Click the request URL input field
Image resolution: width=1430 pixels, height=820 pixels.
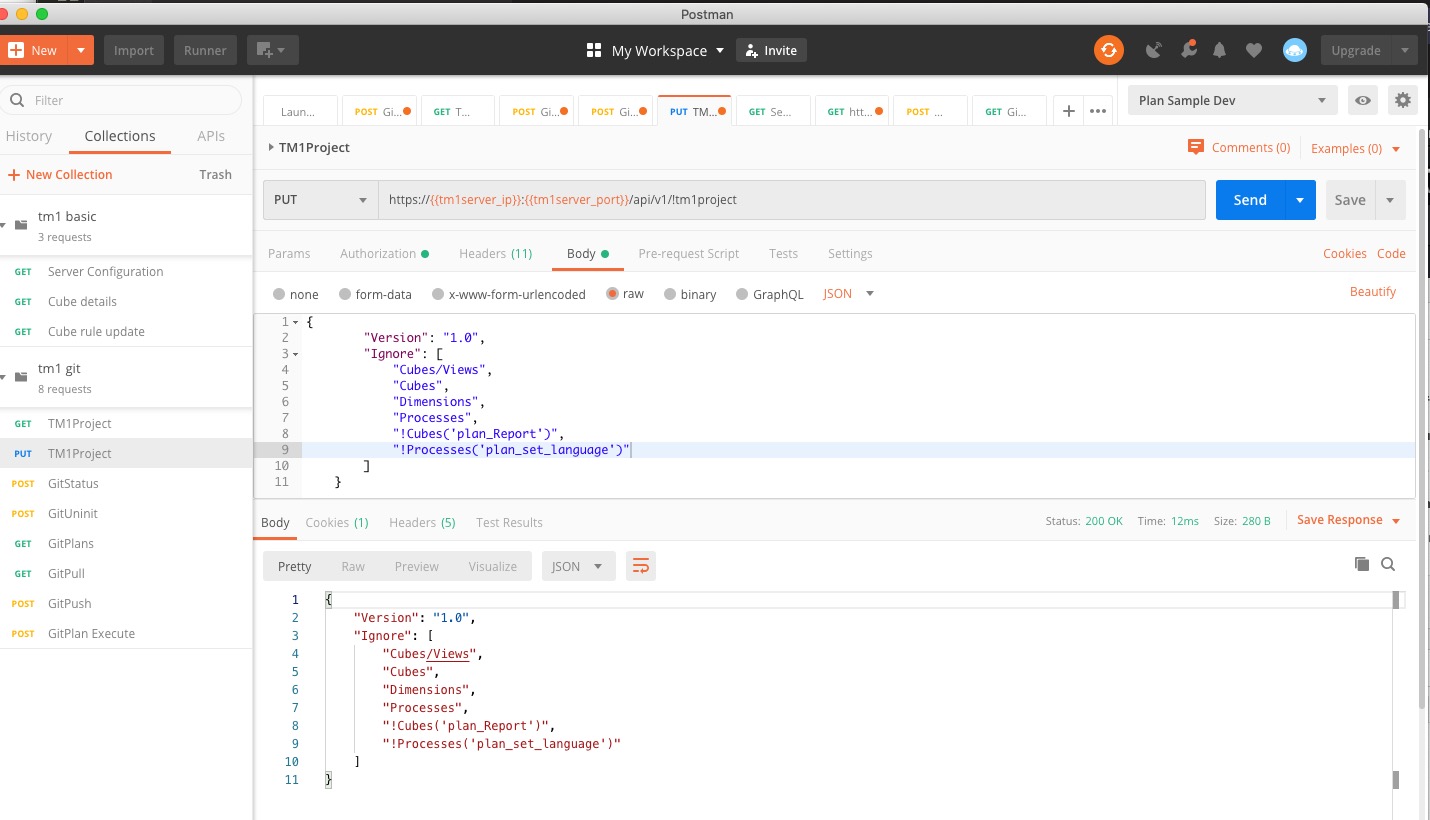click(791, 200)
